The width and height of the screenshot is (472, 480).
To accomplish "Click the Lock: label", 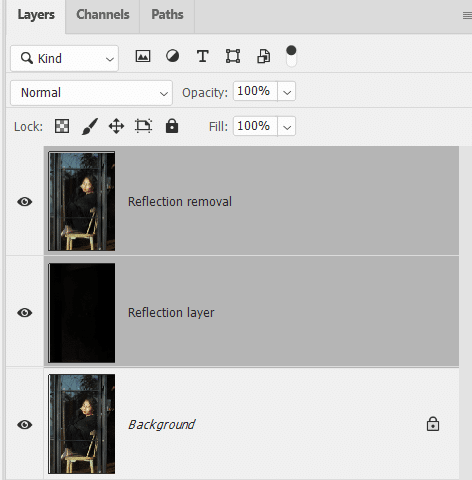I will tap(28, 127).
